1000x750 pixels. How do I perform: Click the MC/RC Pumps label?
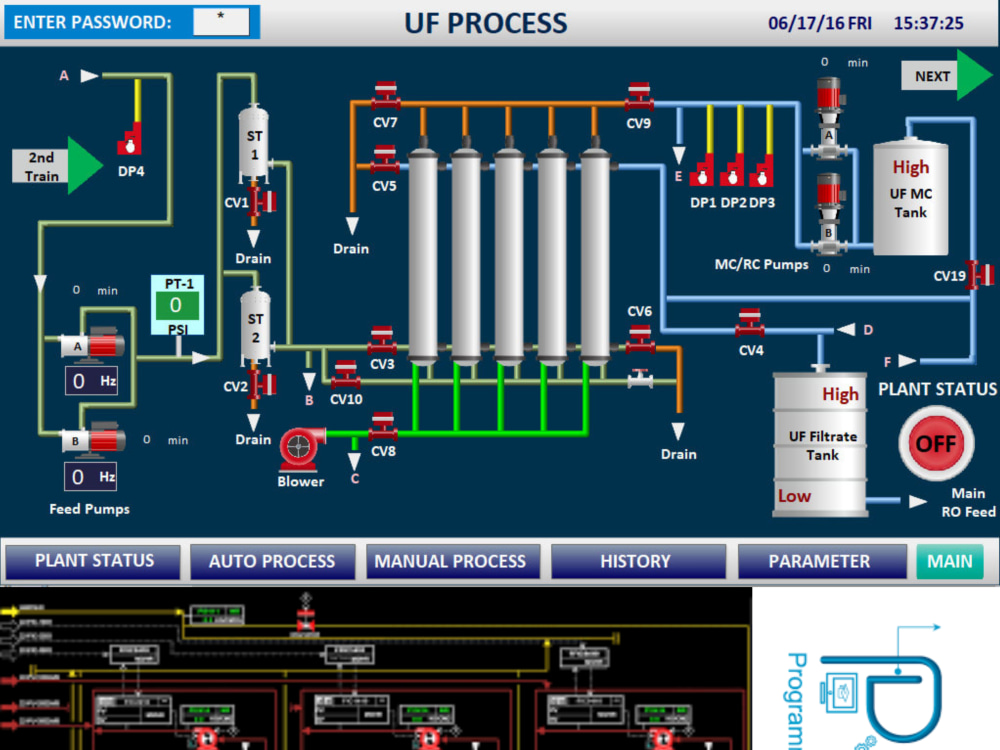(x=761, y=264)
